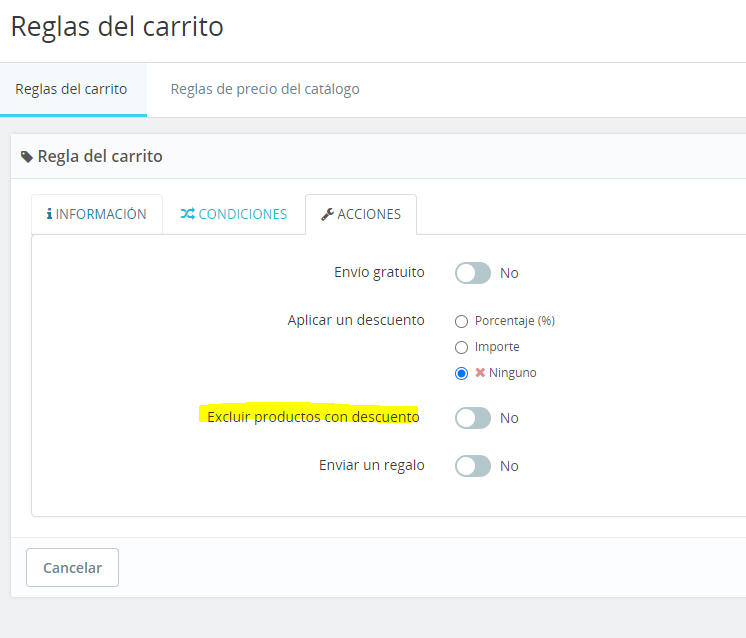Switch to Reglas de precio del catálogo tab

tap(265, 89)
